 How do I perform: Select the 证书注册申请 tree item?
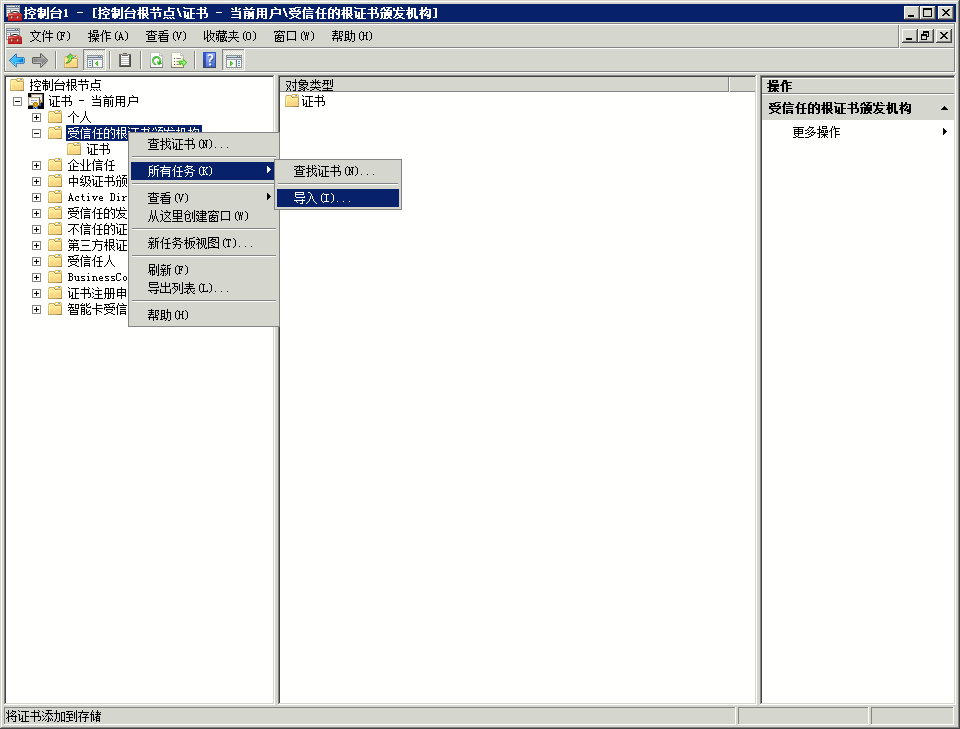[97, 293]
